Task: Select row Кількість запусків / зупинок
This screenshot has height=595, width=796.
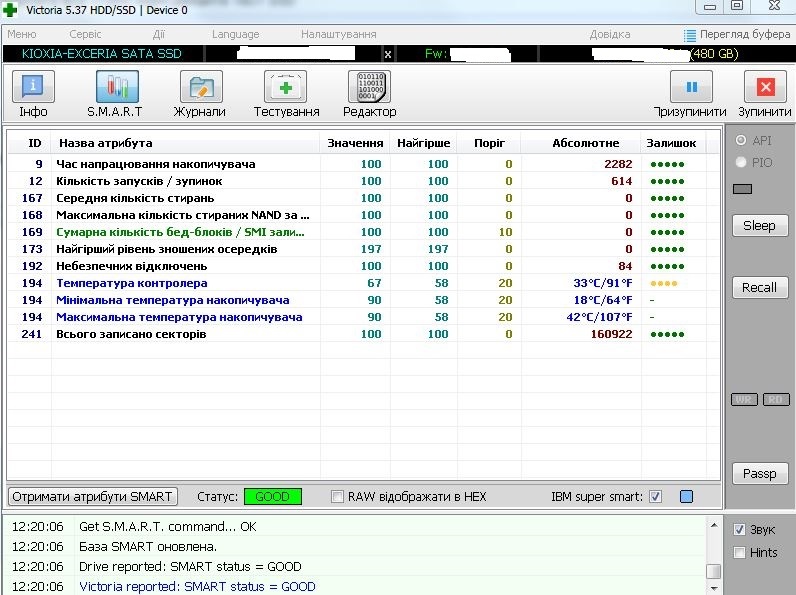Action: click(363, 181)
